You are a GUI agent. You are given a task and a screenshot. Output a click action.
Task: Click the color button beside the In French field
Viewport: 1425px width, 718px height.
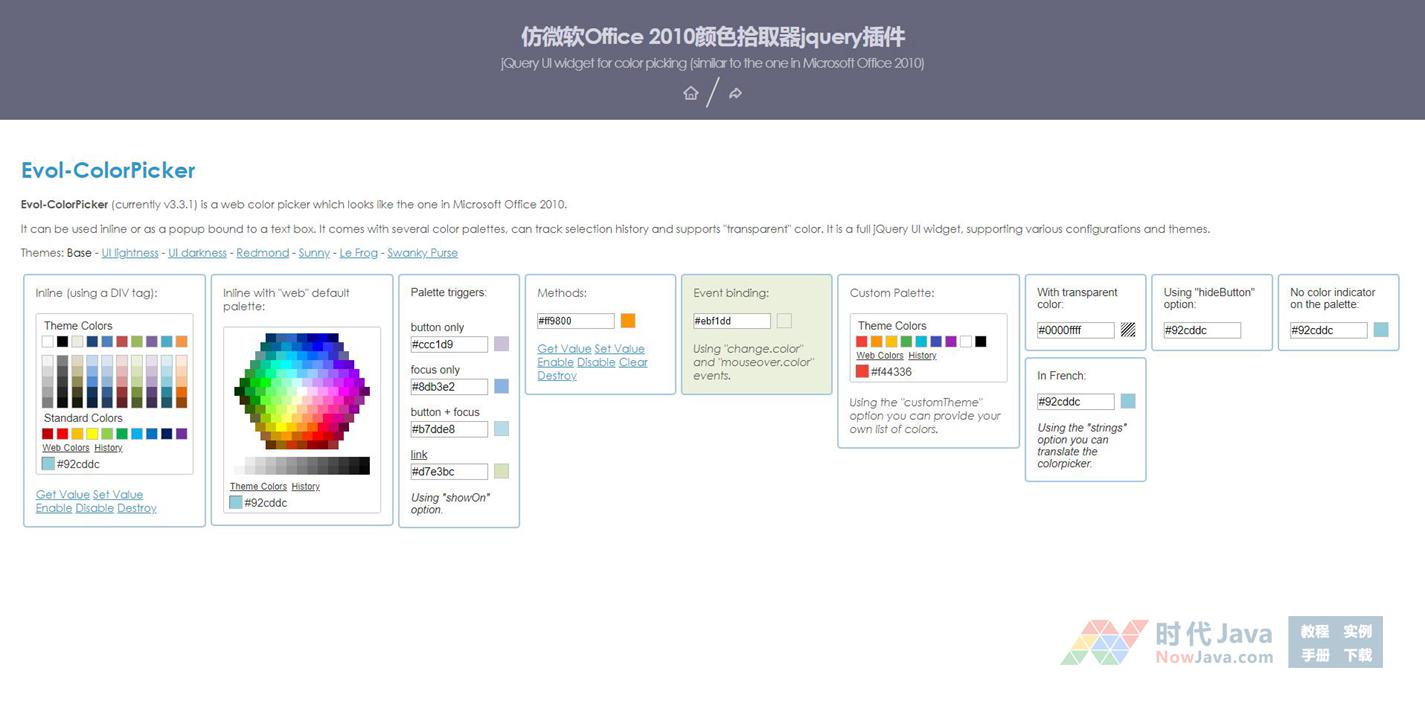click(1128, 402)
